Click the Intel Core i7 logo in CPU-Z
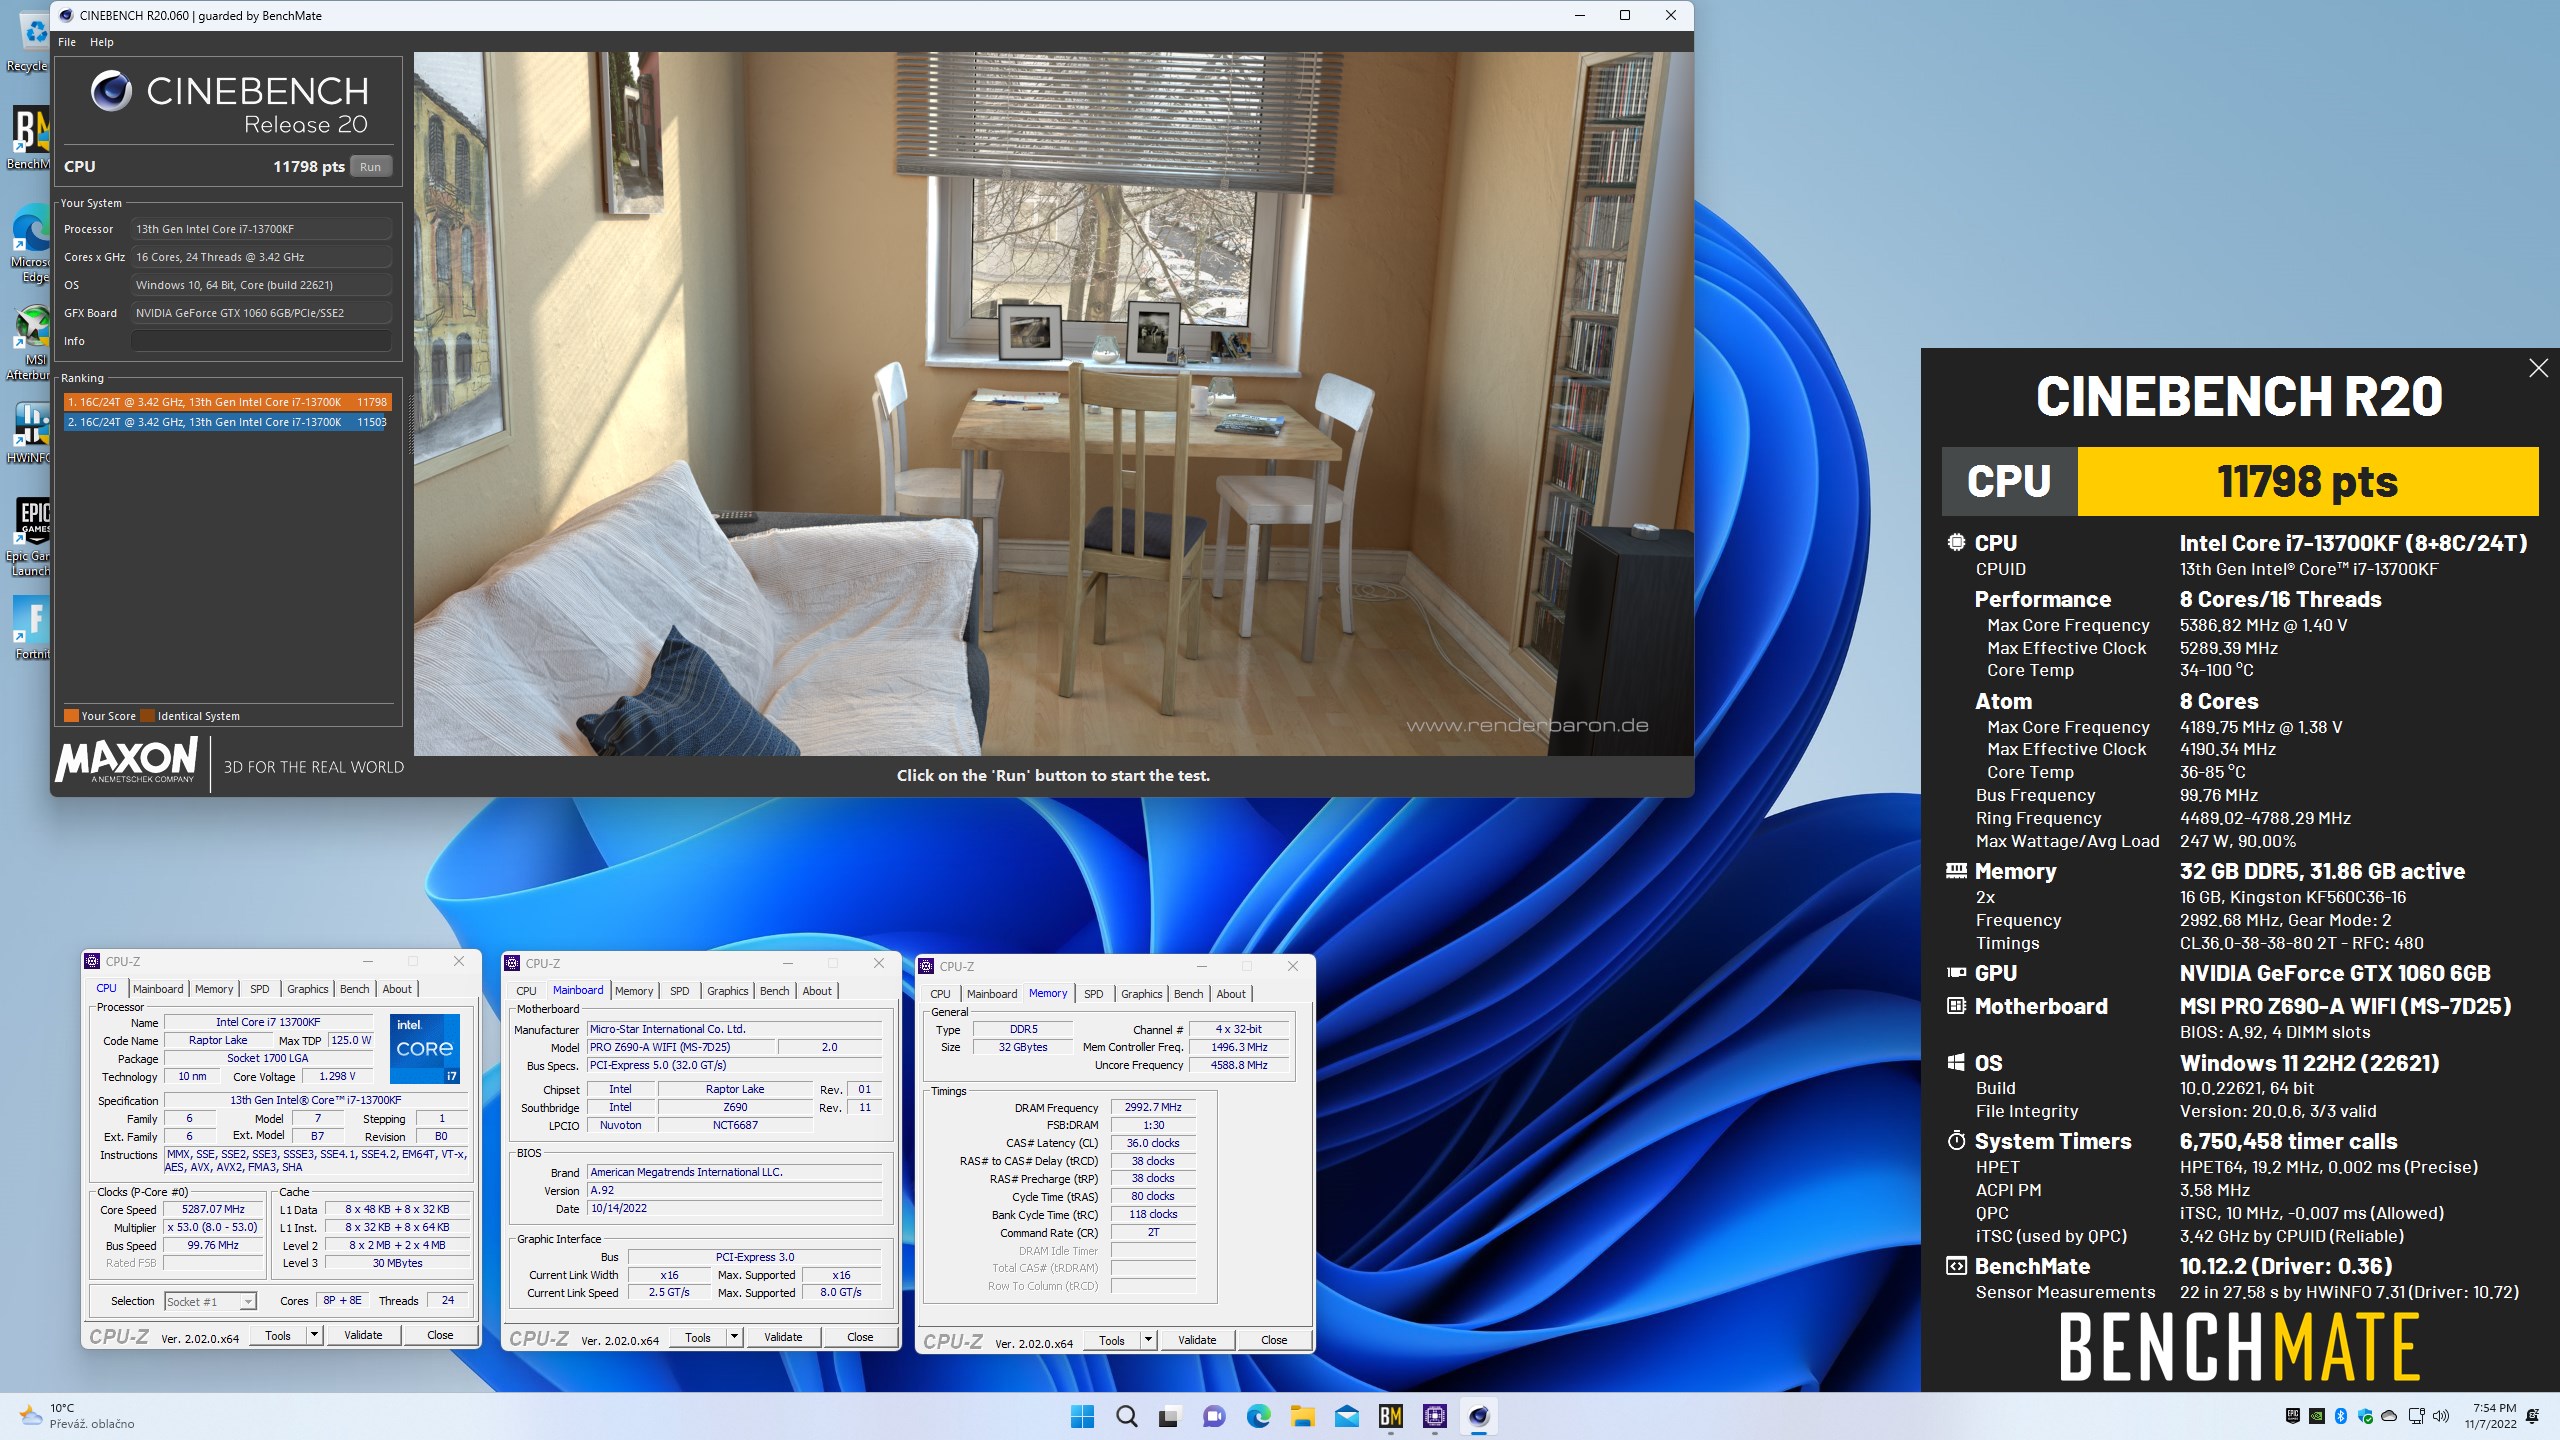The image size is (2560, 1440). click(x=425, y=1049)
